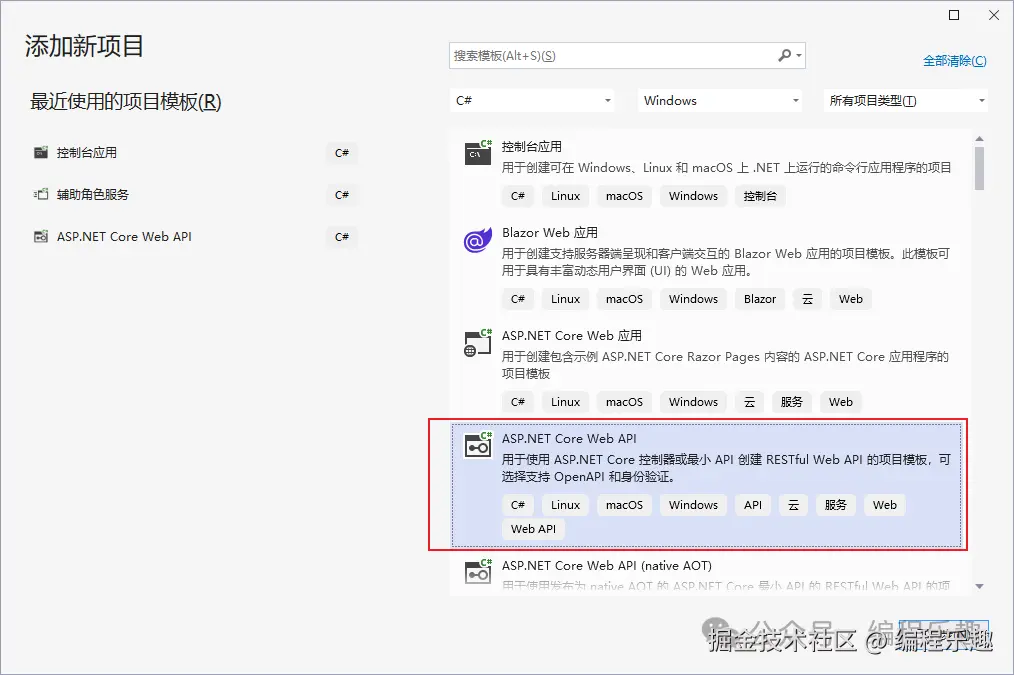Click Linux tag under 控制台应用 template
Image resolution: width=1014 pixels, height=675 pixels.
(565, 197)
